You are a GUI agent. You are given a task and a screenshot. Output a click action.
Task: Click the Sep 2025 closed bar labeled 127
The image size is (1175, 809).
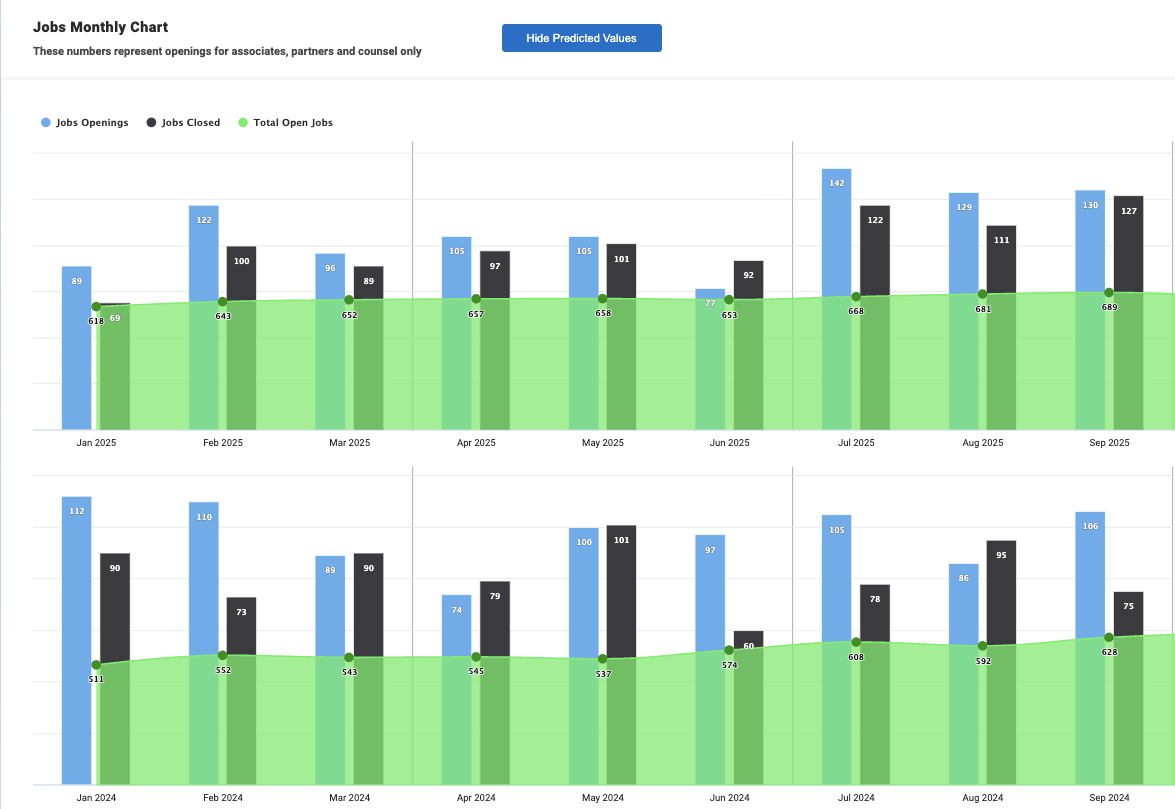coord(1128,240)
